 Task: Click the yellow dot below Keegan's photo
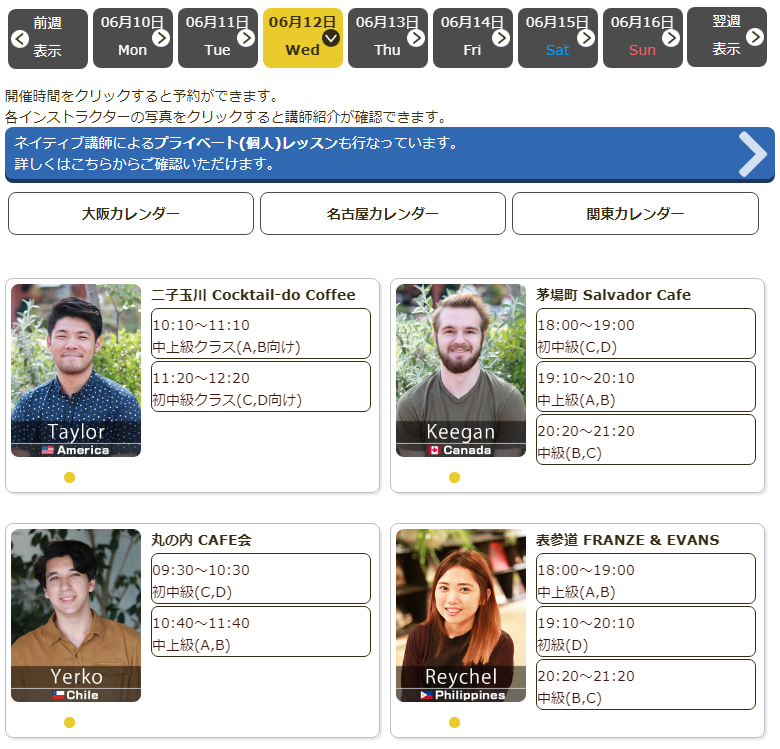coord(454,477)
